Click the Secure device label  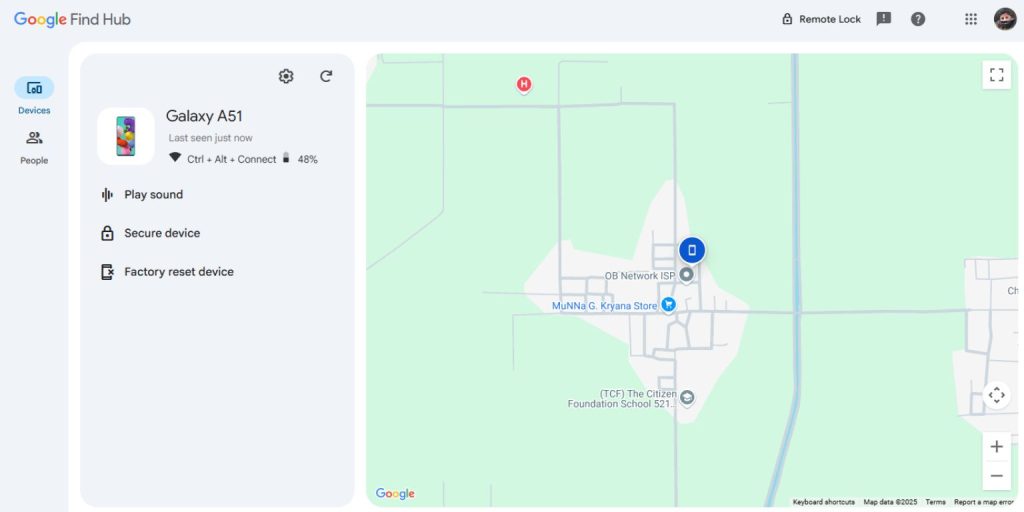pyautogui.click(x=162, y=233)
